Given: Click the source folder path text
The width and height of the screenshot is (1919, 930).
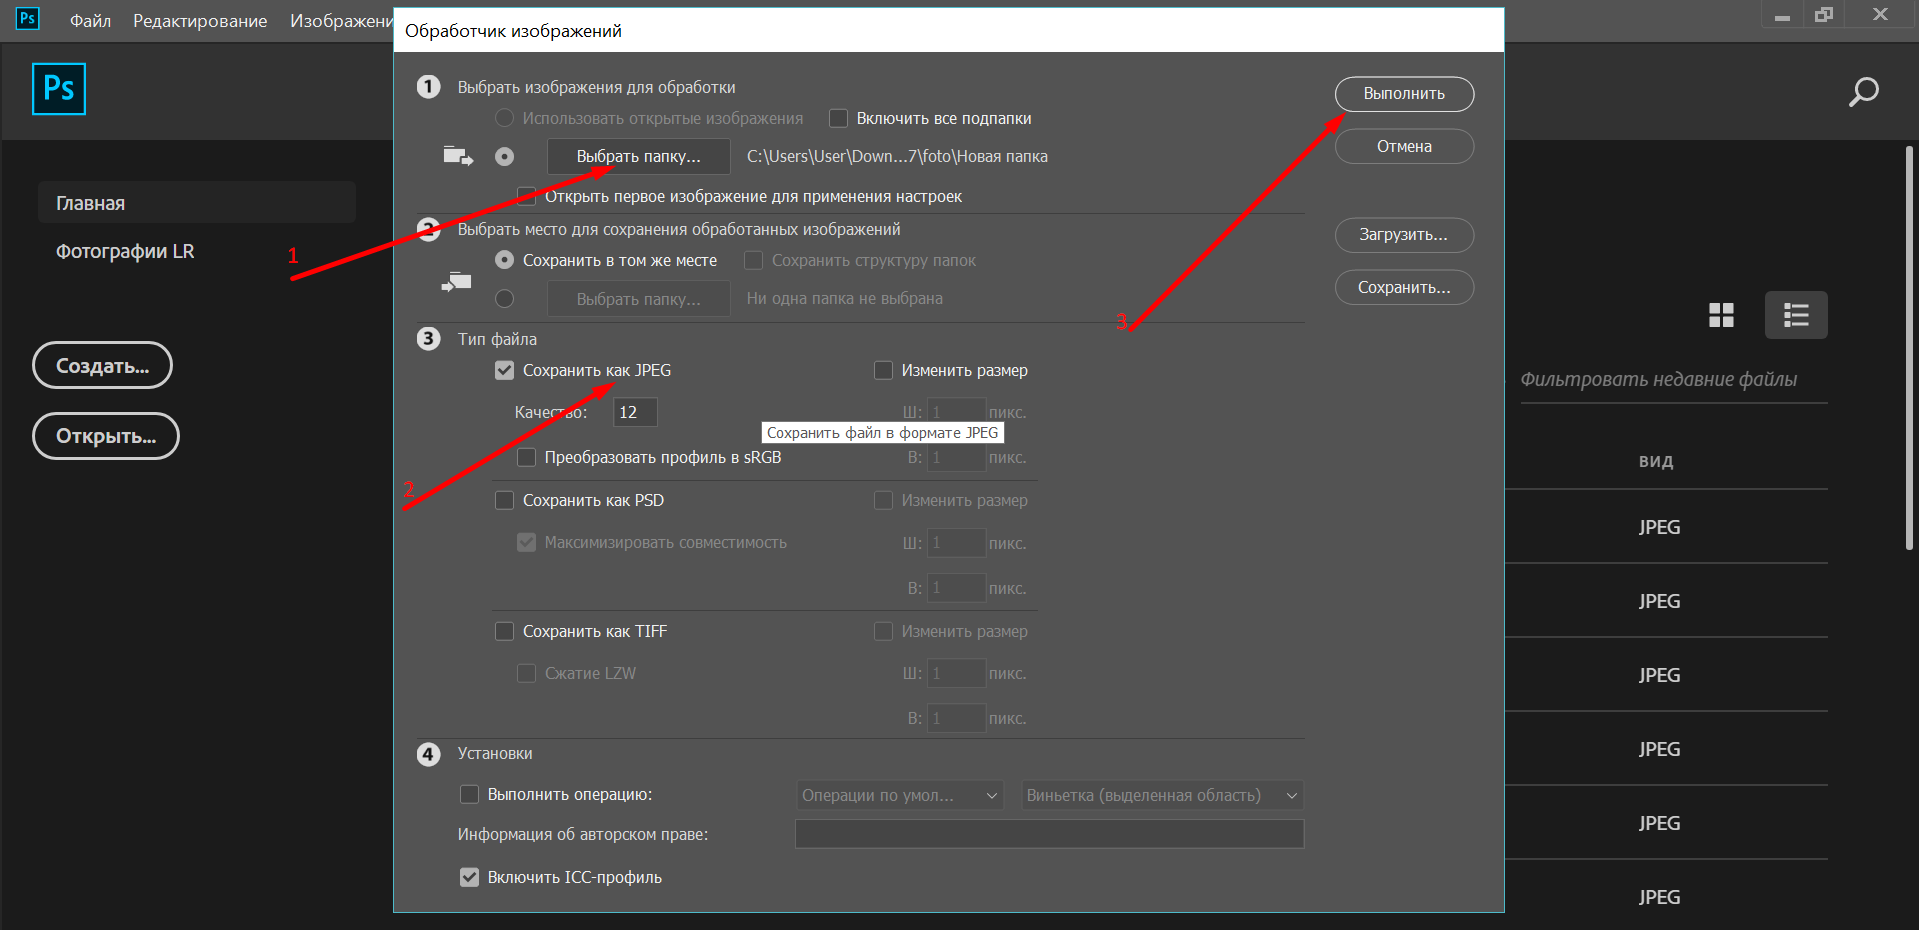Looking at the screenshot, I should 897,156.
